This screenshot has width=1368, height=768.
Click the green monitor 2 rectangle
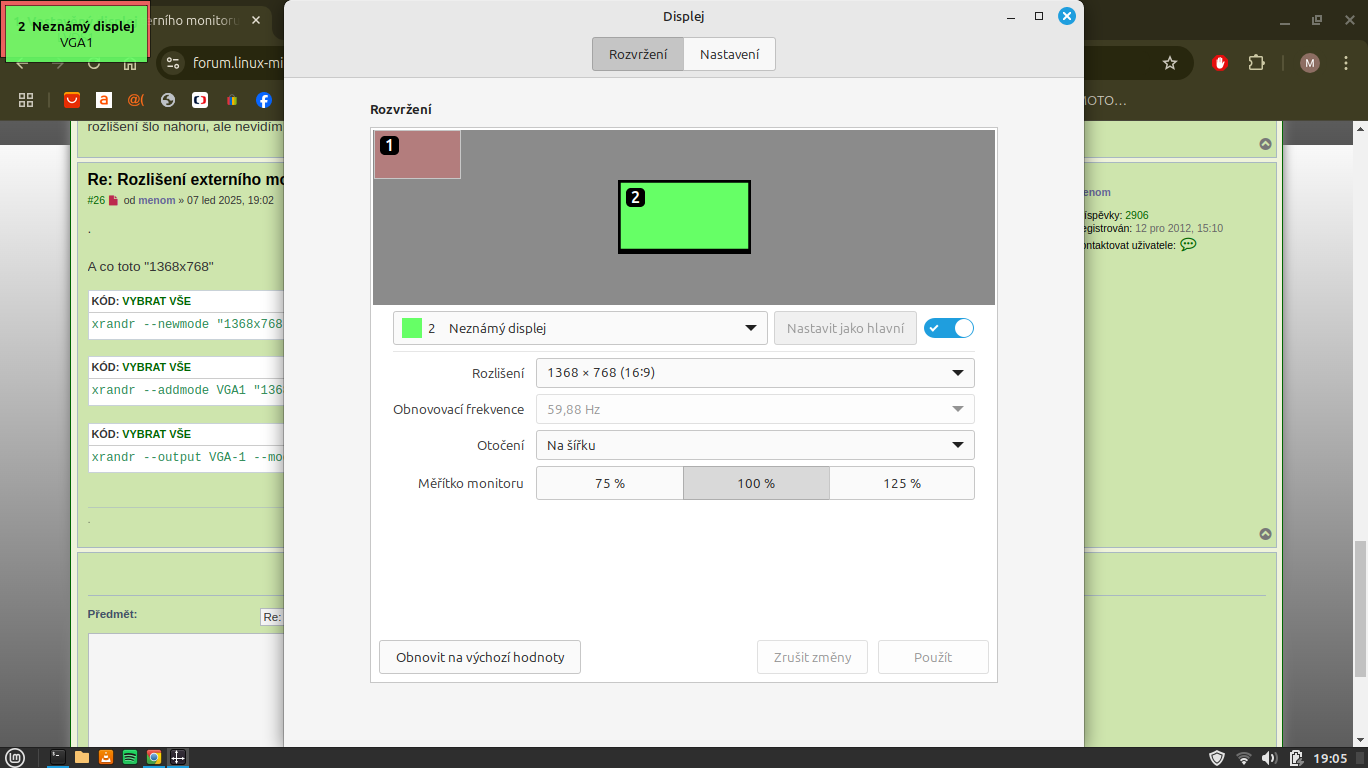tap(684, 217)
